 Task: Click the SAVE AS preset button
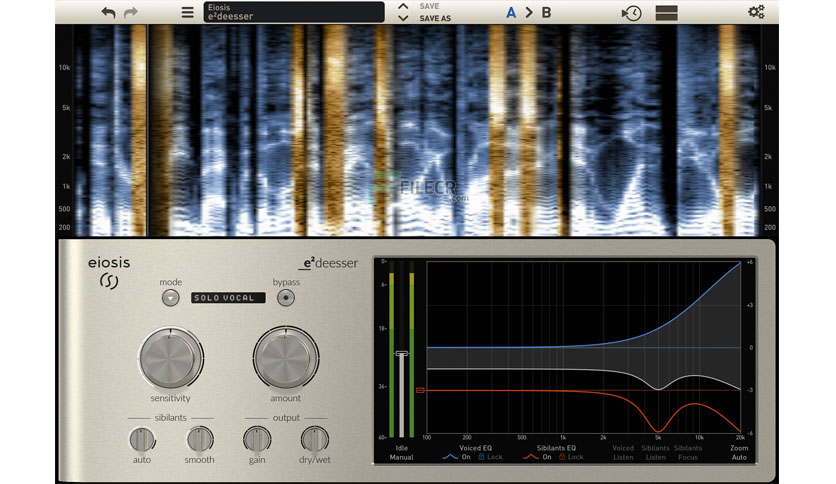[435, 18]
